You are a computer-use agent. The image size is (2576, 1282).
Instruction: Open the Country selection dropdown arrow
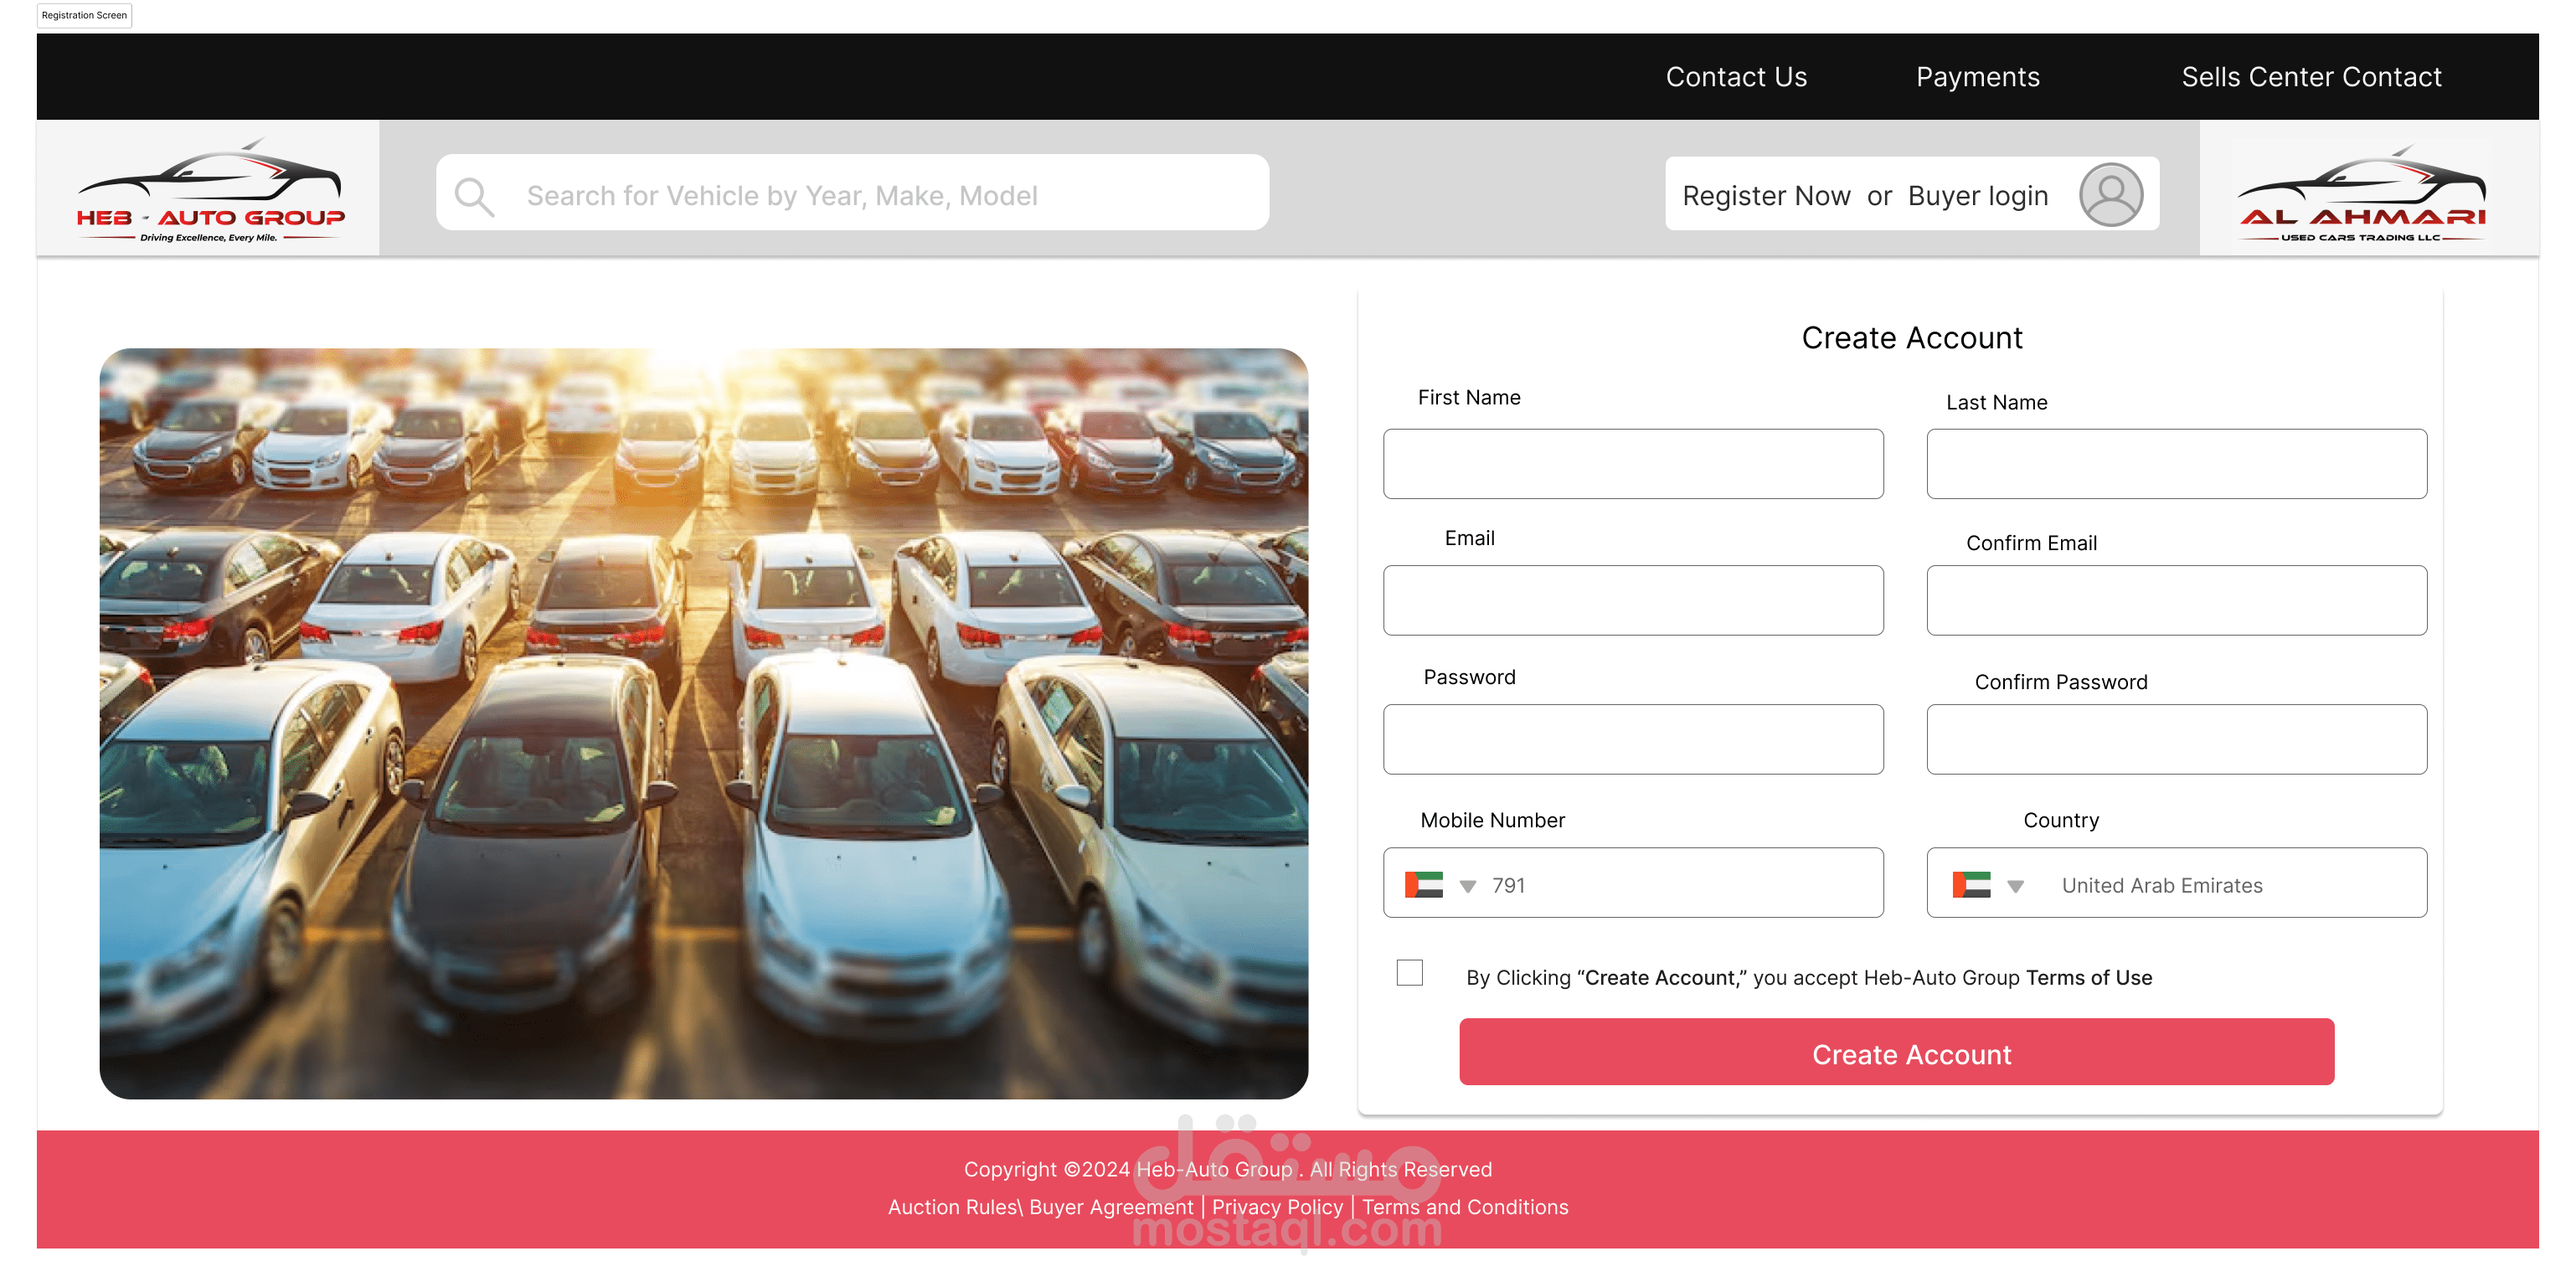tap(2015, 886)
